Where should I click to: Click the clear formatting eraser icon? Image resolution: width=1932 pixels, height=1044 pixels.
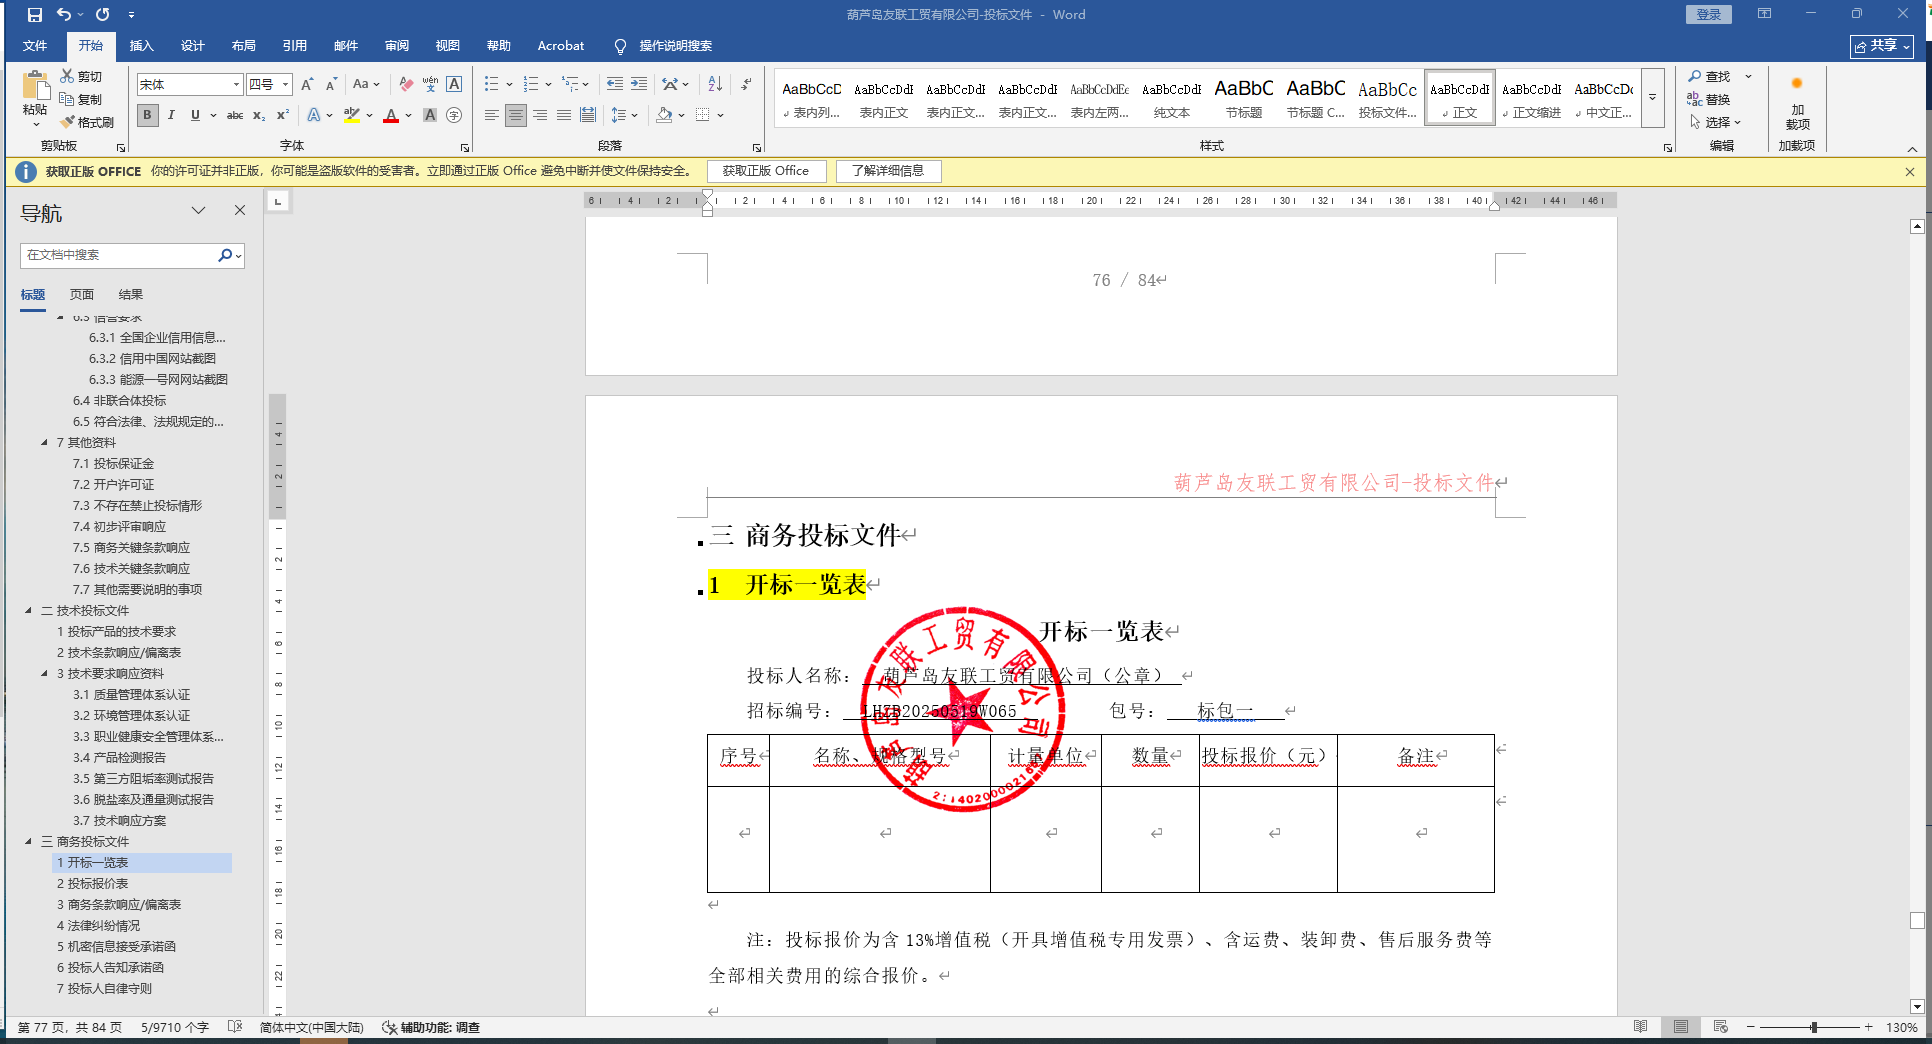(406, 85)
